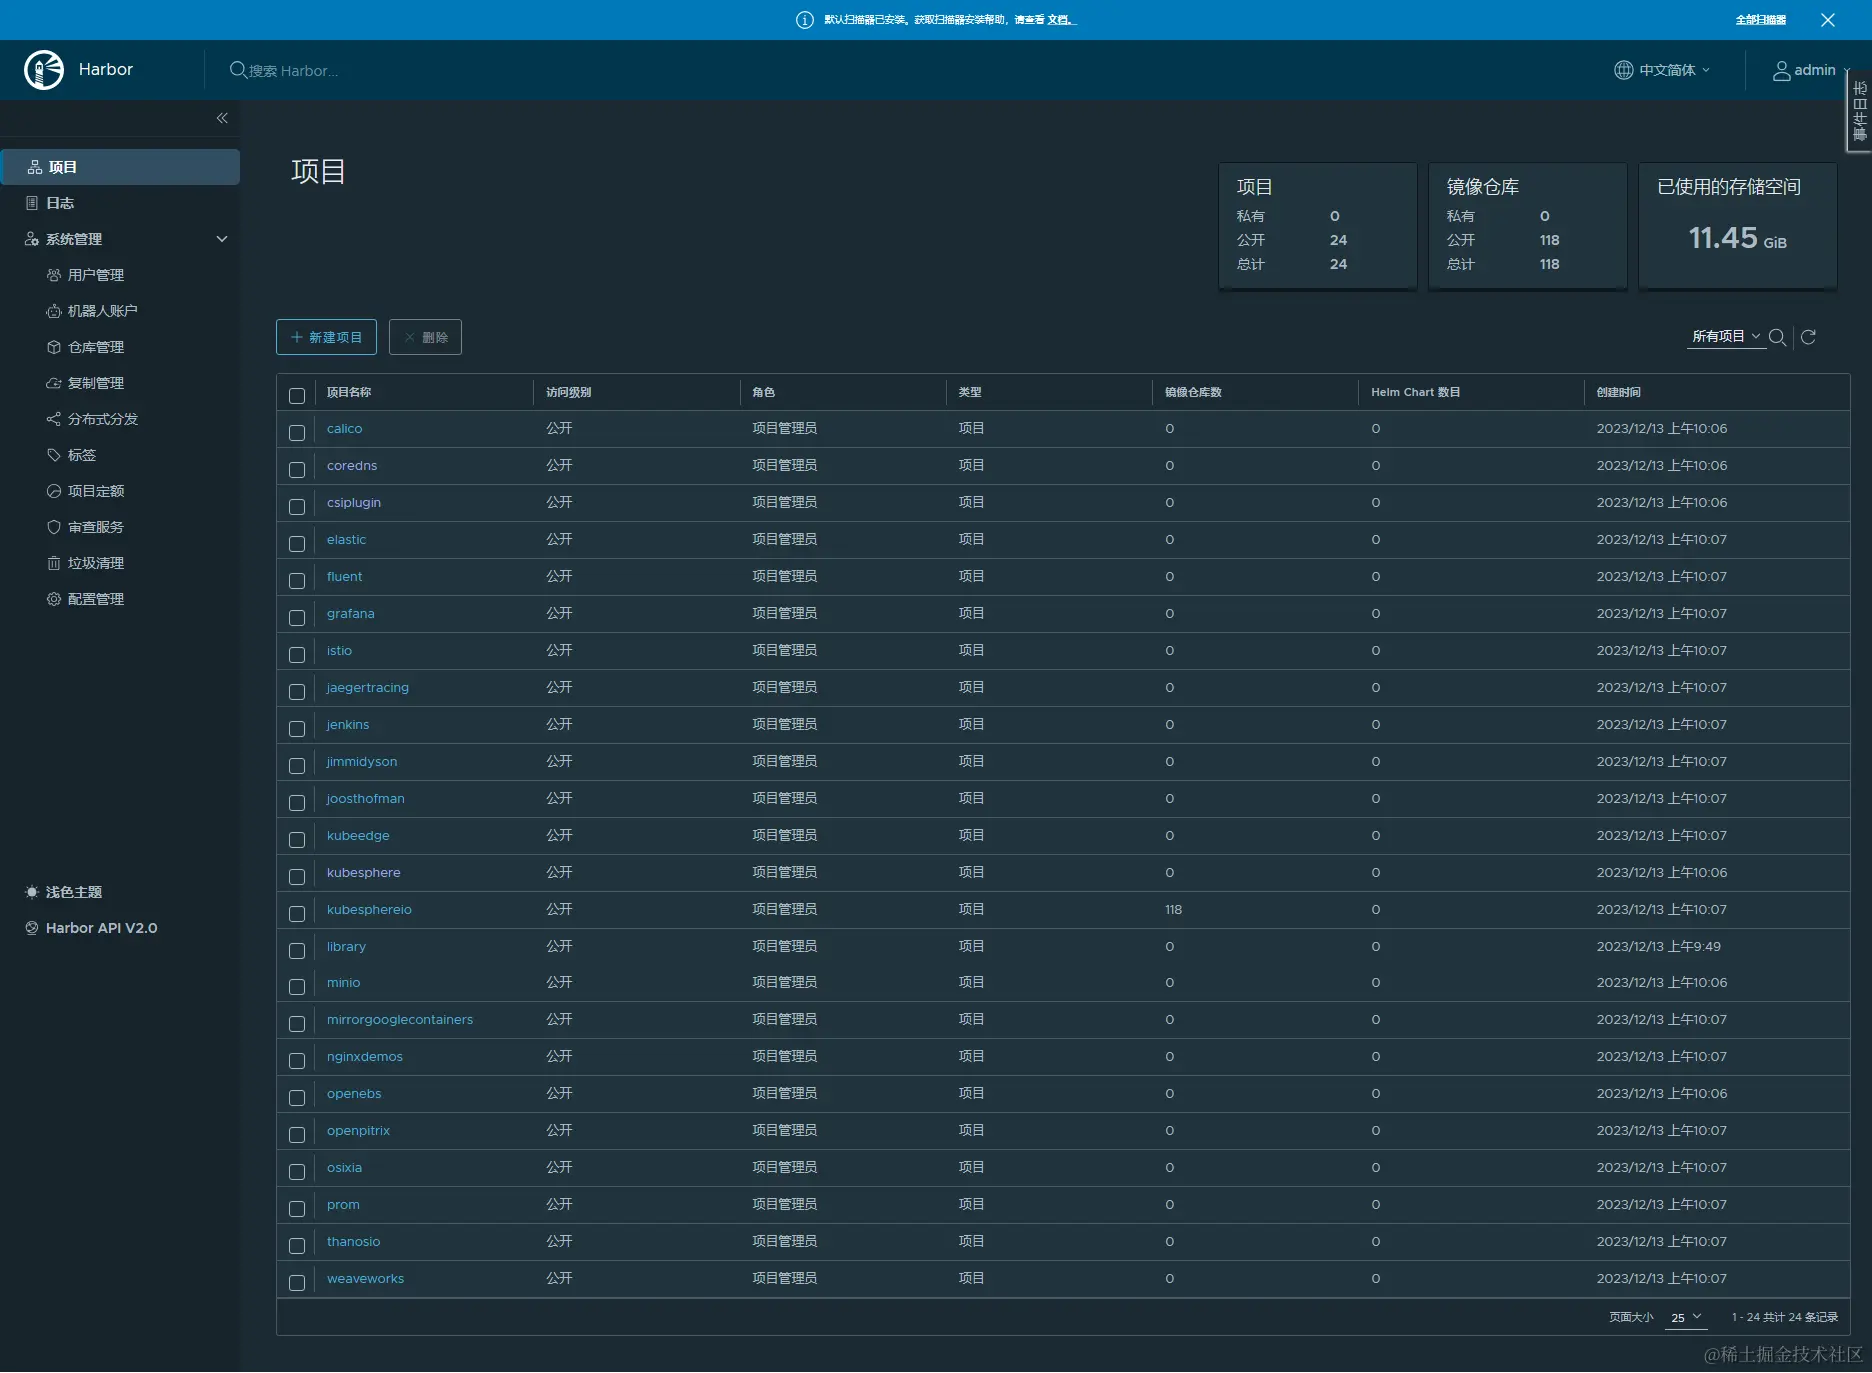The height and width of the screenshot is (1373, 1872).
Task: Click the Harbor logo icon
Action: [x=44, y=70]
